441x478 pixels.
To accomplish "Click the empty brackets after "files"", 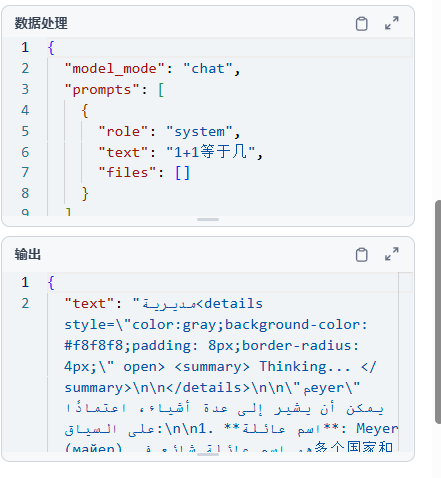I will pos(183,173).
